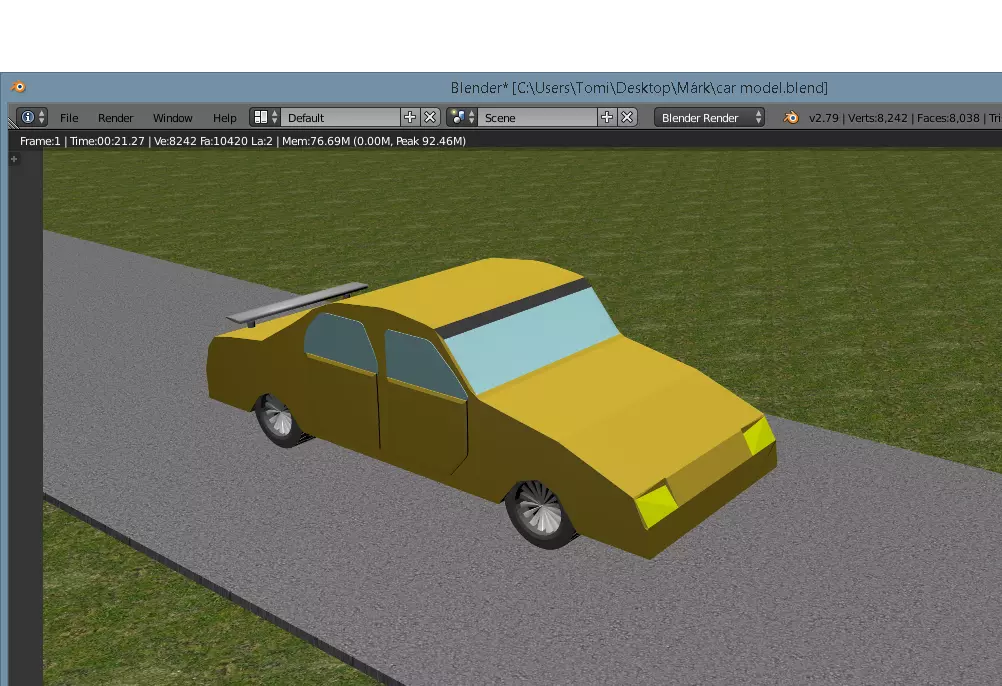Open the Render menu
Viewport: 1002px width, 686px height.
click(116, 118)
